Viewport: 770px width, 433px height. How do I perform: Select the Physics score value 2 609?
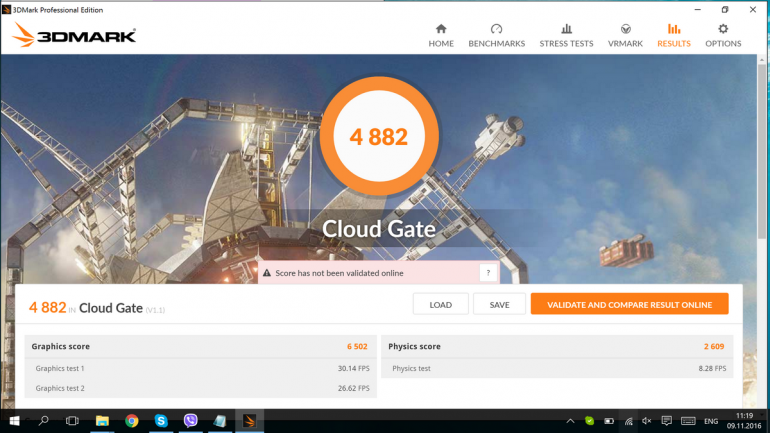714,347
